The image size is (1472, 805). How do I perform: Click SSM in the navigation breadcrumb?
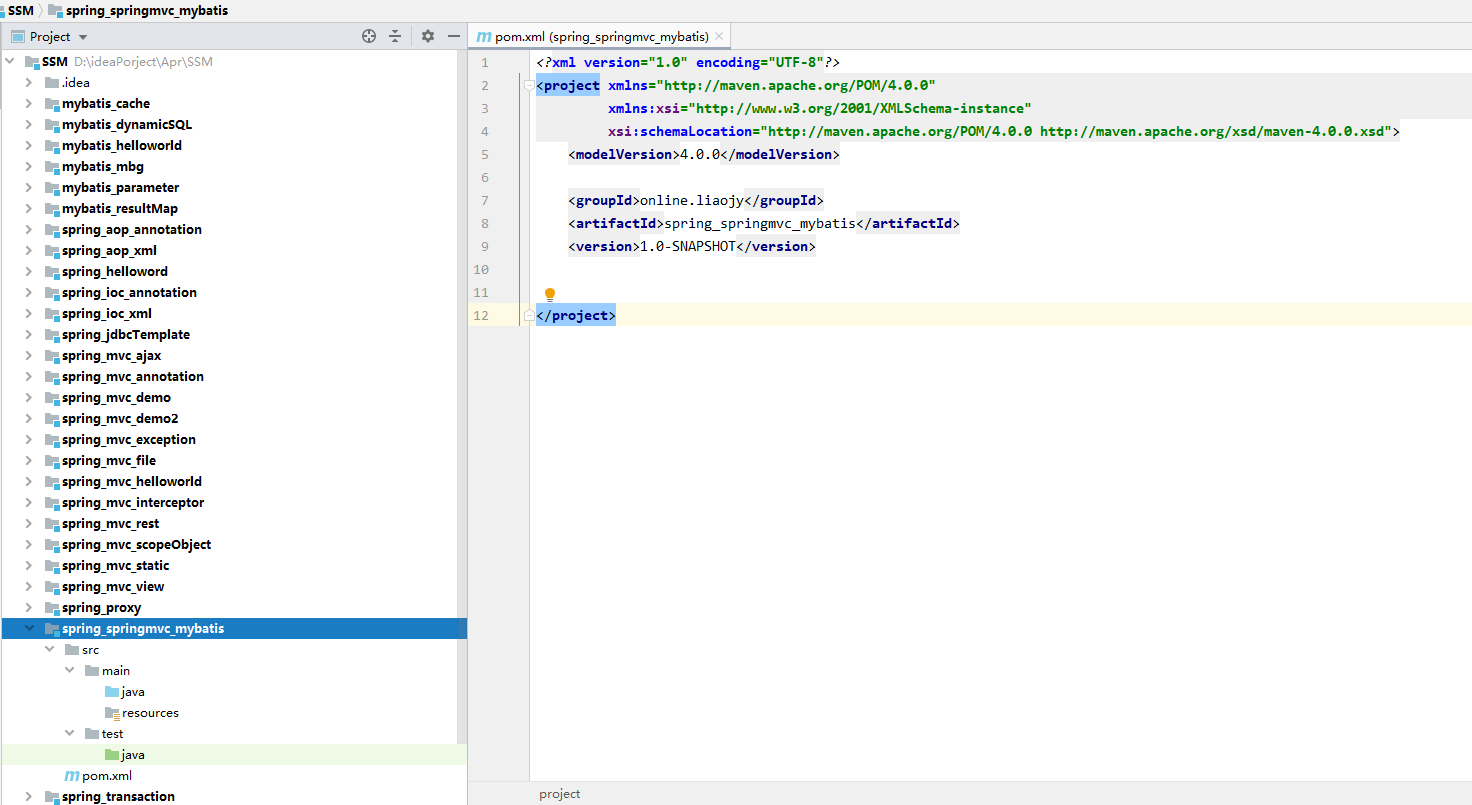point(21,11)
